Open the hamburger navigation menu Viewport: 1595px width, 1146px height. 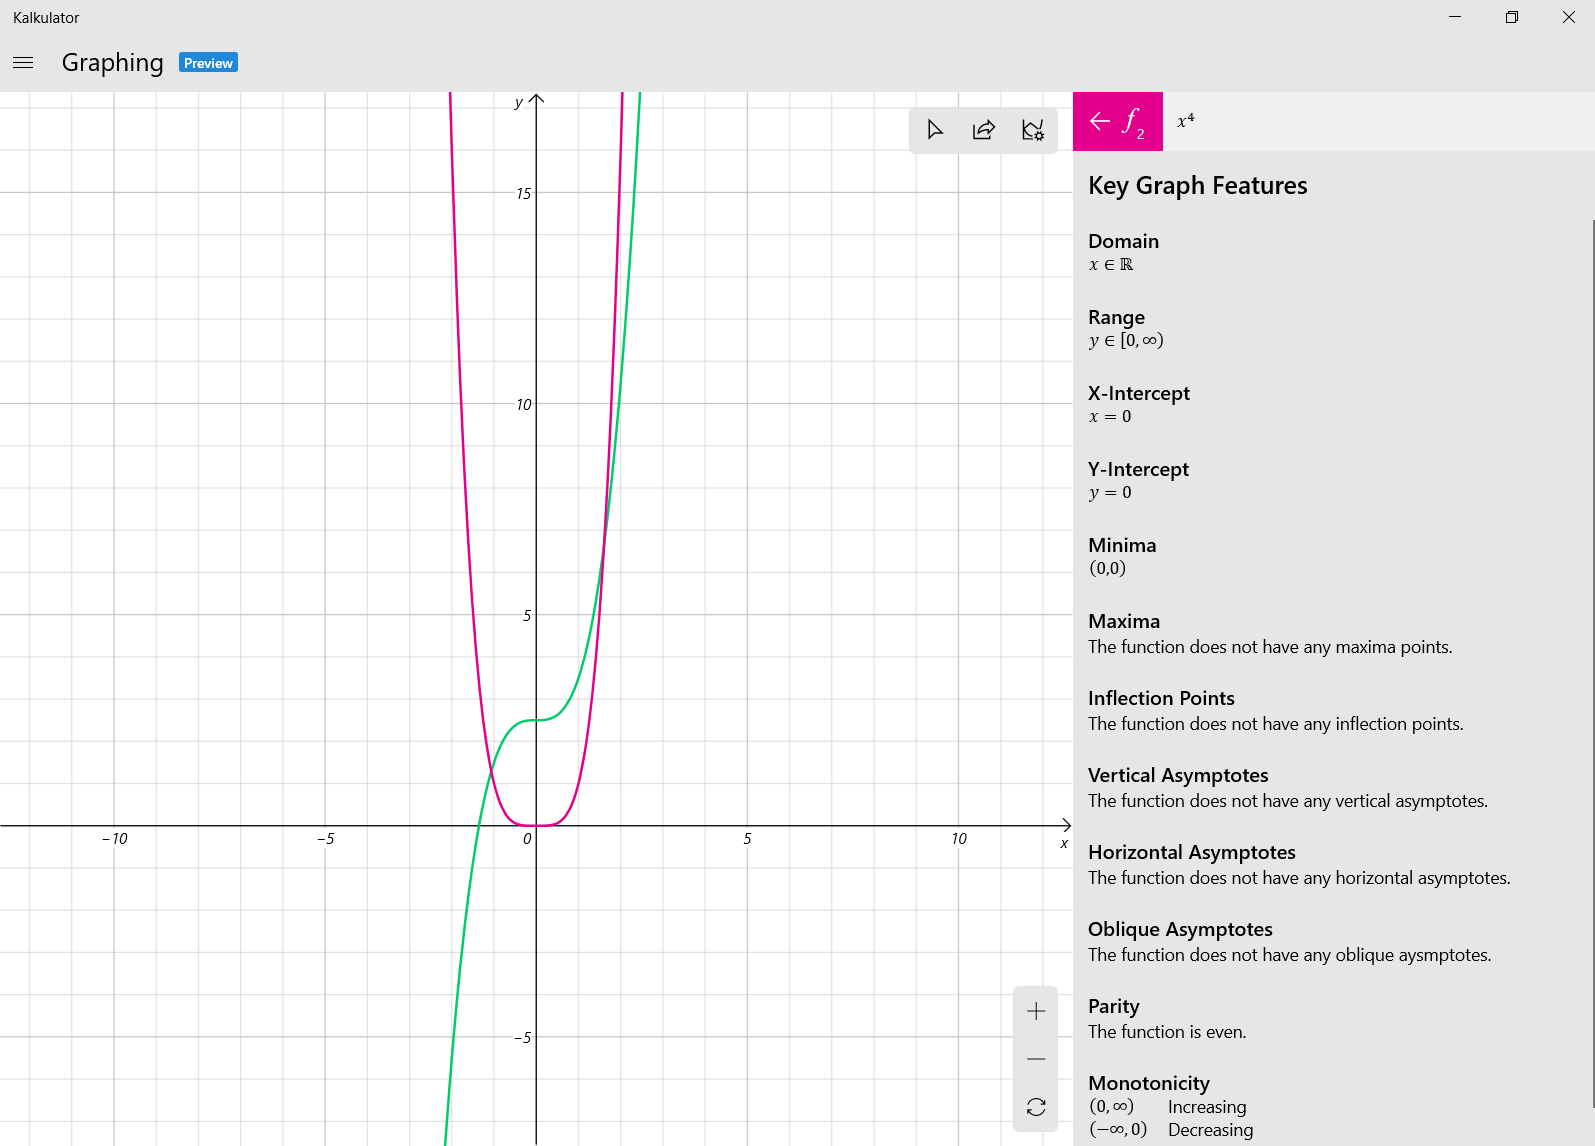pyautogui.click(x=23, y=62)
